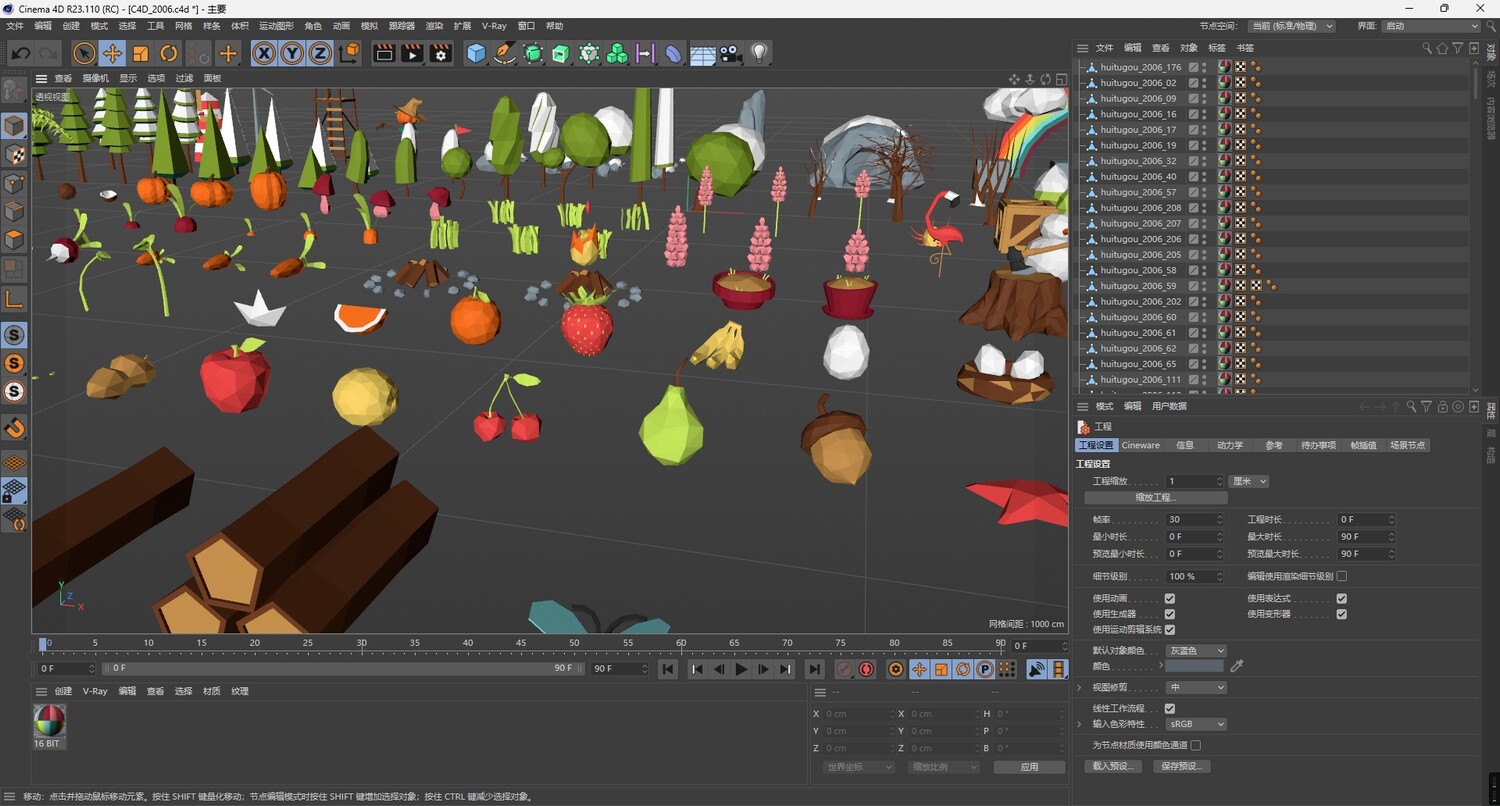Open the sRGB color profile dropdown
This screenshot has height=806, width=1500.
click(1196, 724)
